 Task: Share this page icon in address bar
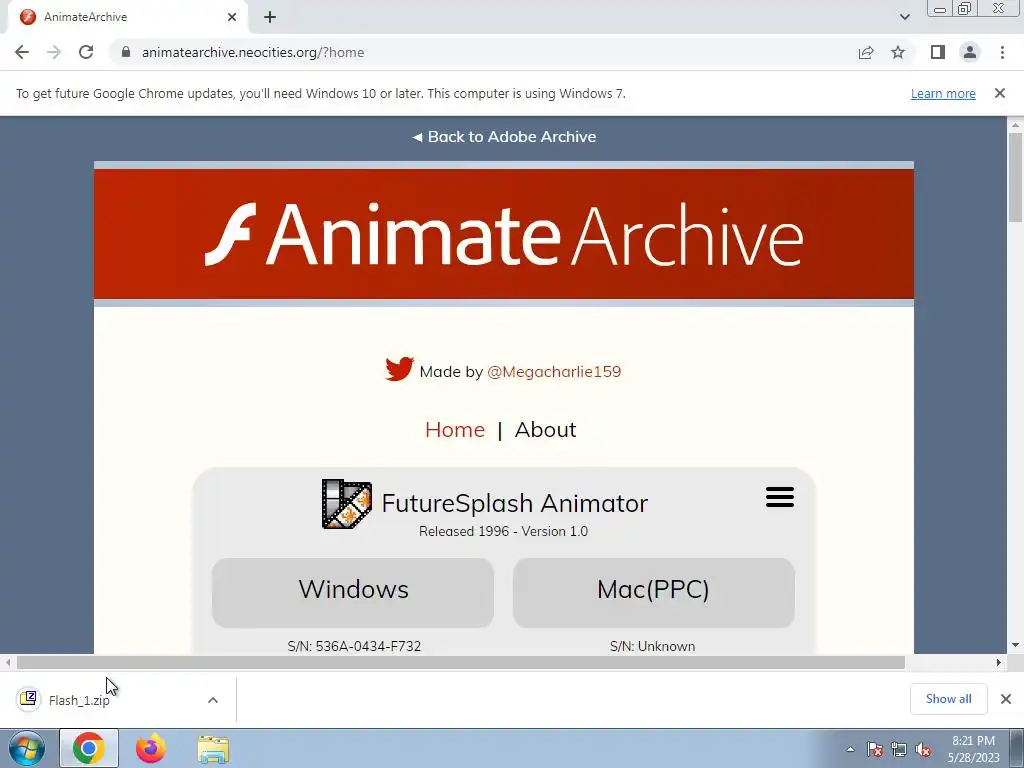866,52
